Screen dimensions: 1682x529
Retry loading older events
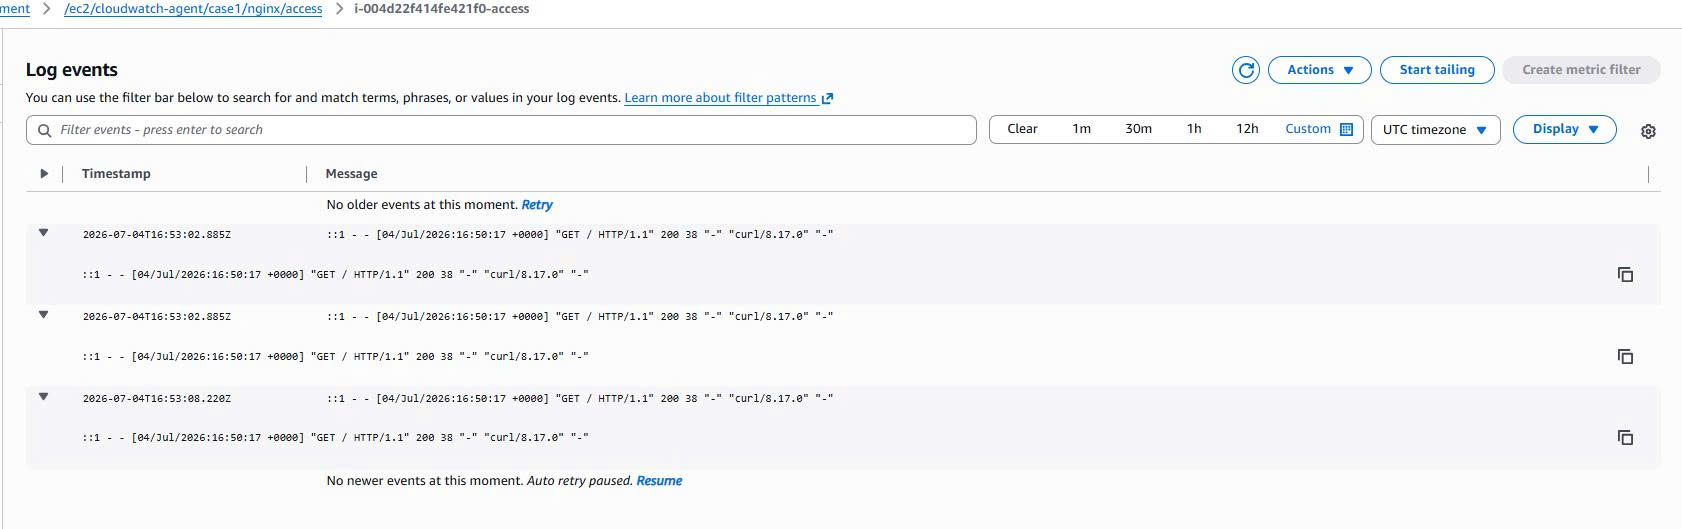pyautogui.click(x=537, y=205)
